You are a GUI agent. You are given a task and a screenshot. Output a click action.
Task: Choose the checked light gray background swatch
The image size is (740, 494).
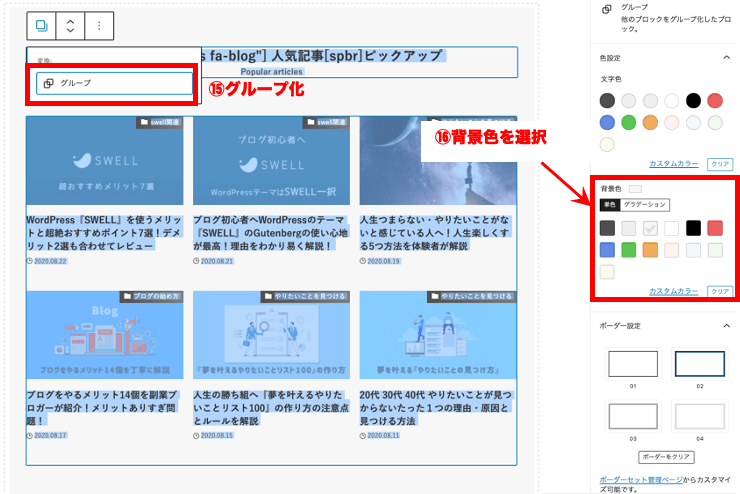coord(650,228)
